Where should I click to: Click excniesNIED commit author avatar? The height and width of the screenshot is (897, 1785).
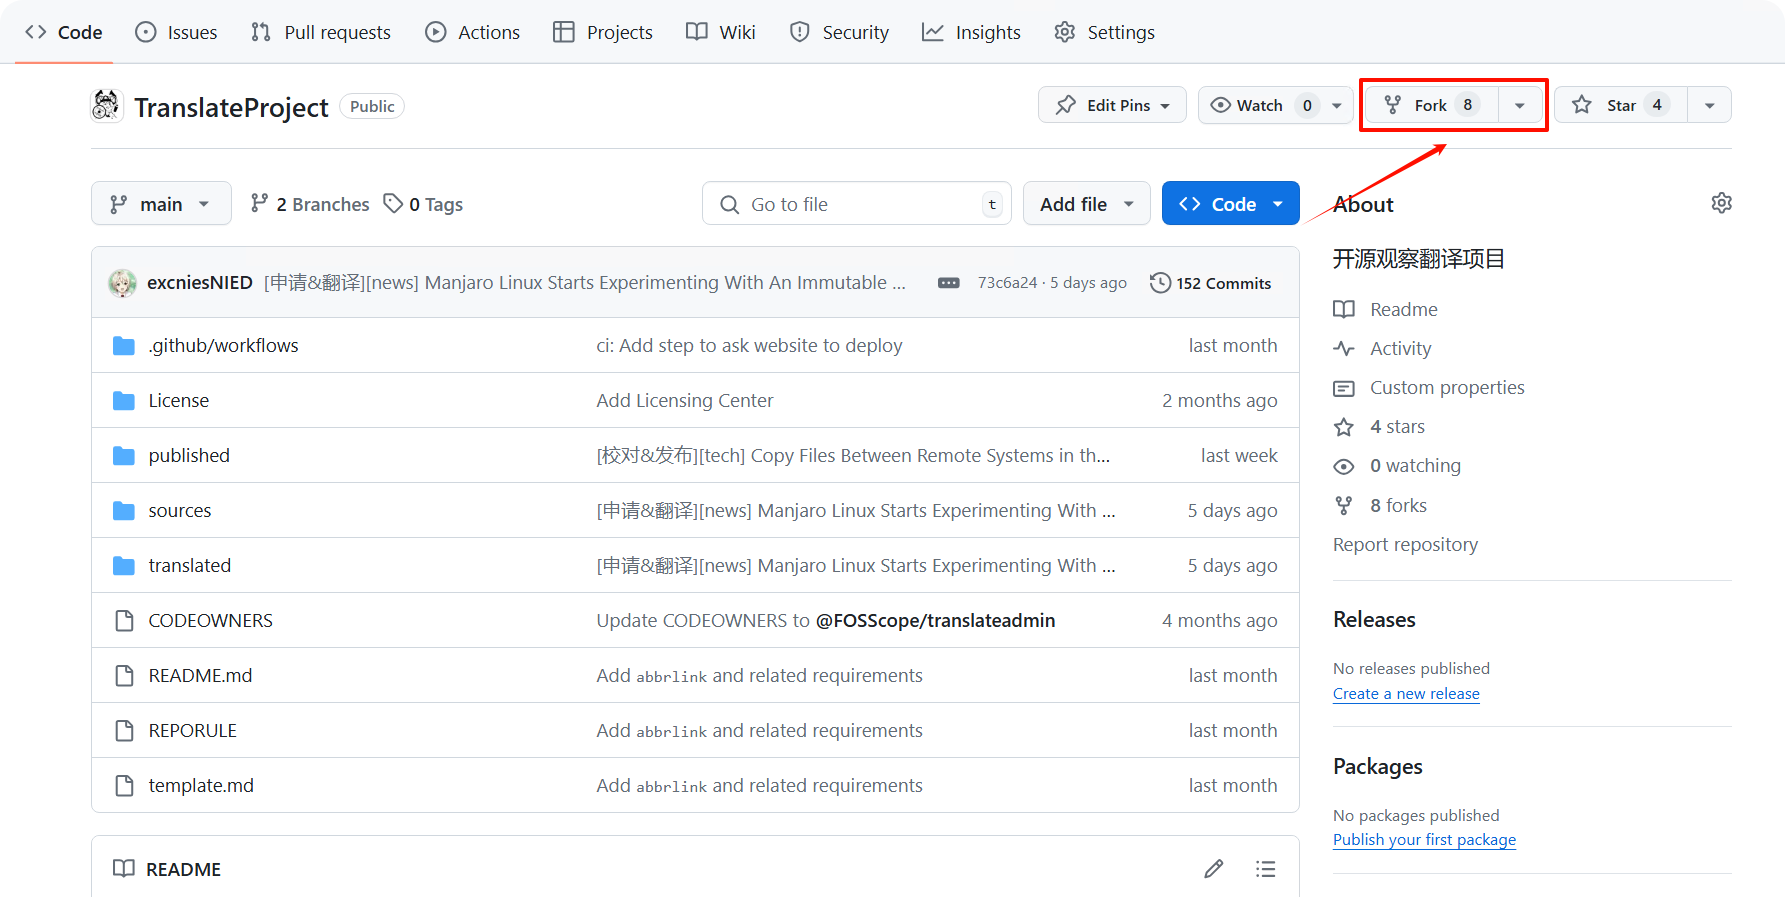click(122, 283)
